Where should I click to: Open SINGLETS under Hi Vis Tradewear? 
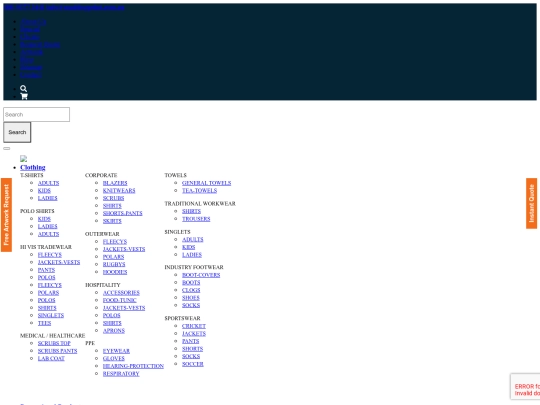point(51,315)
